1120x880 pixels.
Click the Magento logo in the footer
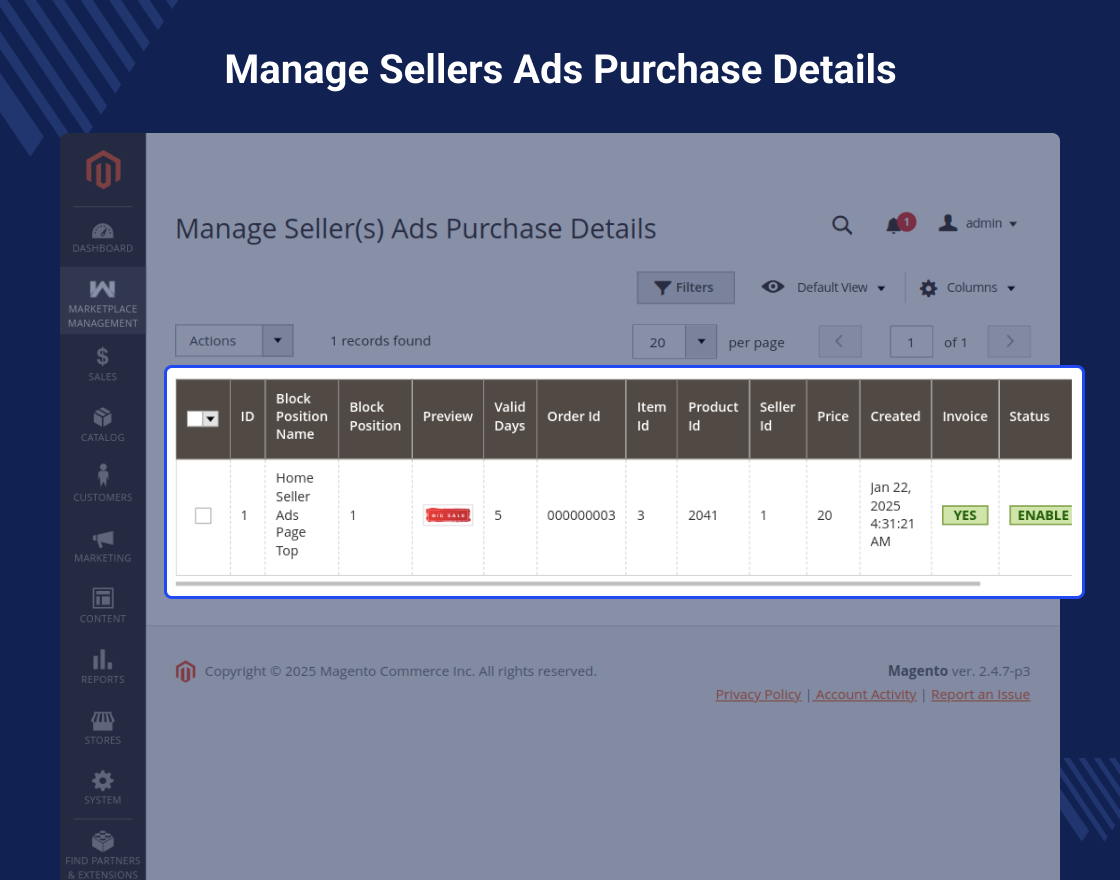tap(186, 671)
